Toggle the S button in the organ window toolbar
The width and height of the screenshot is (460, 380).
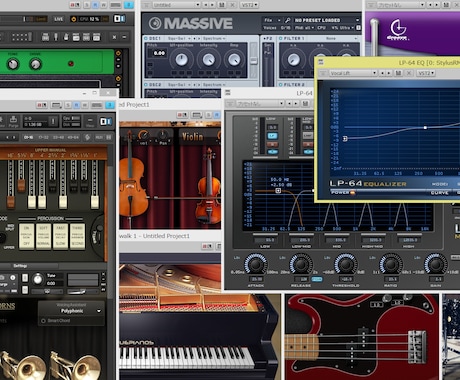68,105
